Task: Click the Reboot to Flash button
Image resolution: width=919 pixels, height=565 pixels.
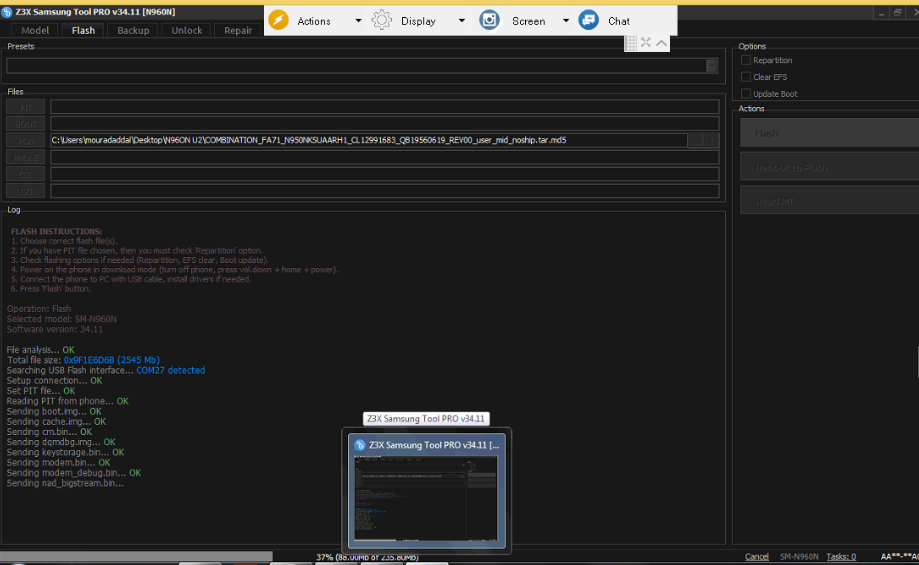Action: pyautogui.click(x=829, y=168)
